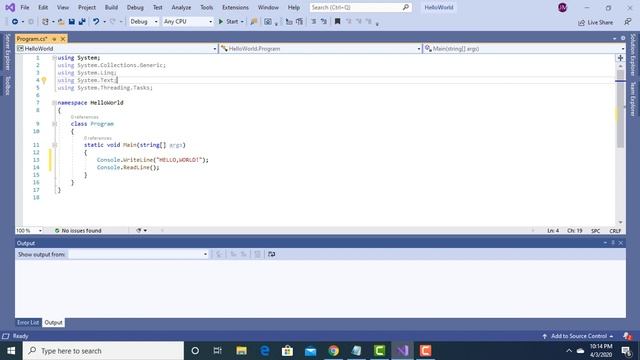Click the increase indent toolbar icon
The height and width of the screenshot is (360, 640).
(x=324, y=22)
